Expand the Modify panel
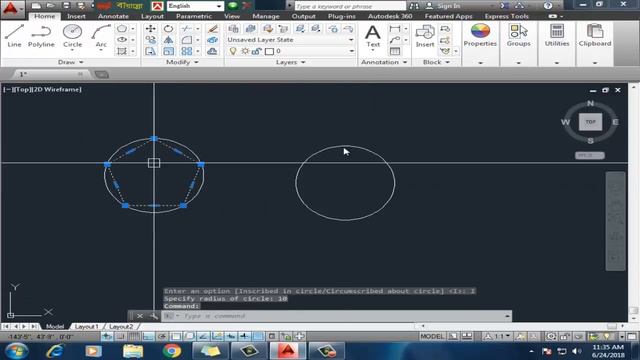The image size is (640, 360). click(182, 62)
